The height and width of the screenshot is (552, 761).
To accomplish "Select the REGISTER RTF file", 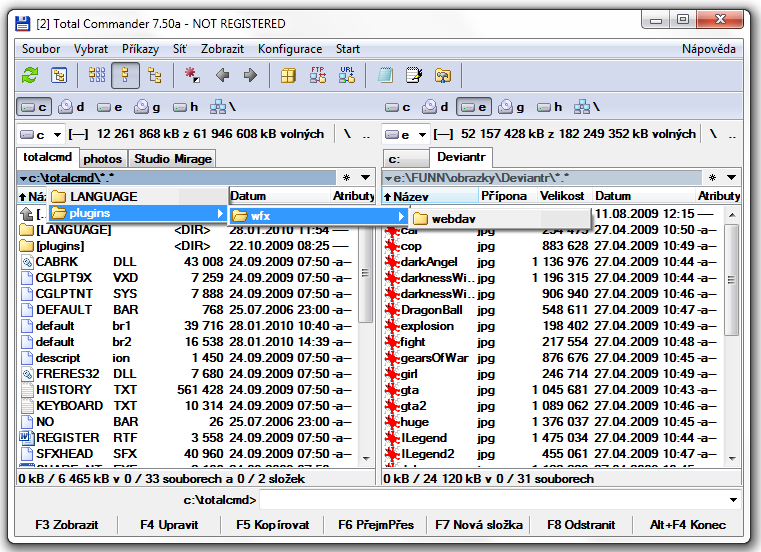I will pyautogui.click(x=187, y=438).
